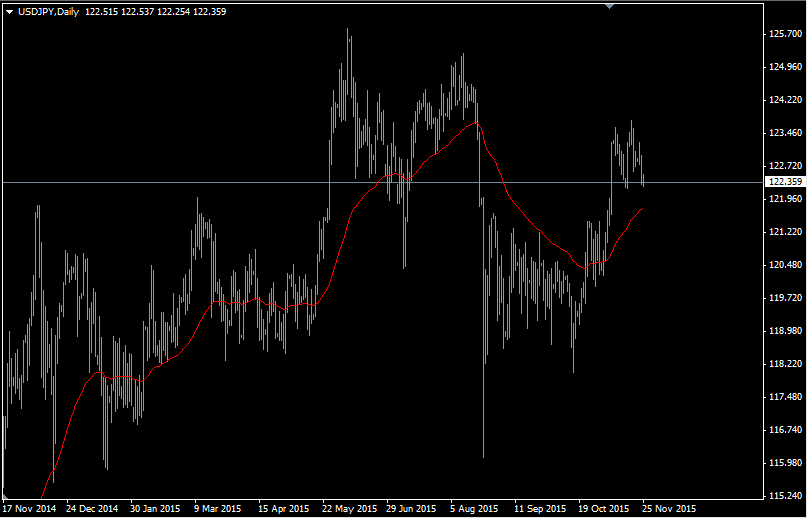This screenshot has width=807, height=518.
Task: Open the chart menu triangle beside USDJPY
Action: pyautogui.click(x=10, y=12)
